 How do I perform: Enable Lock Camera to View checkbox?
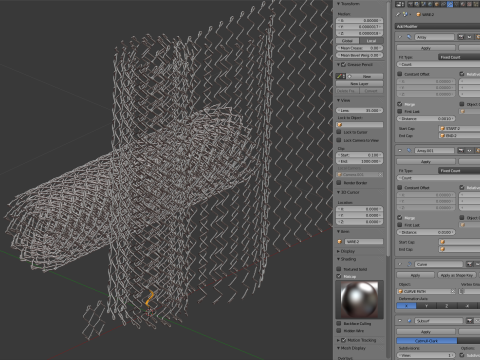[339, 140]
